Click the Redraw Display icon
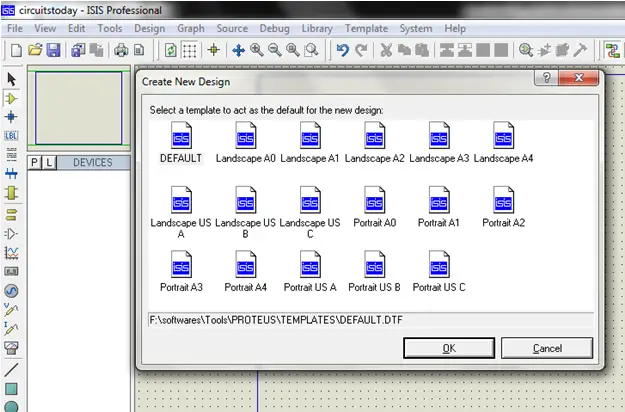Image resolution: width=625 pixels, height=412 pixels. click(x=171, y=50)
